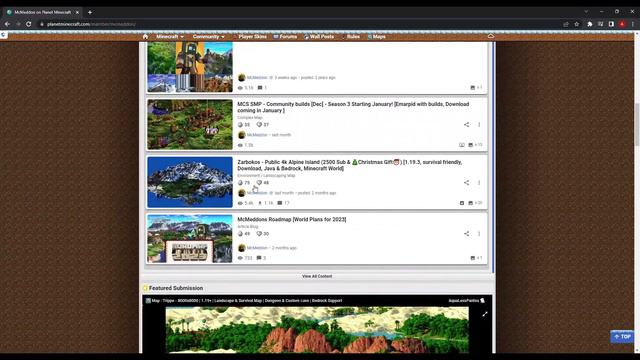640x360 pixels.
Task: Give a diamond to MCS SMP post
Action: click(240, 124)
